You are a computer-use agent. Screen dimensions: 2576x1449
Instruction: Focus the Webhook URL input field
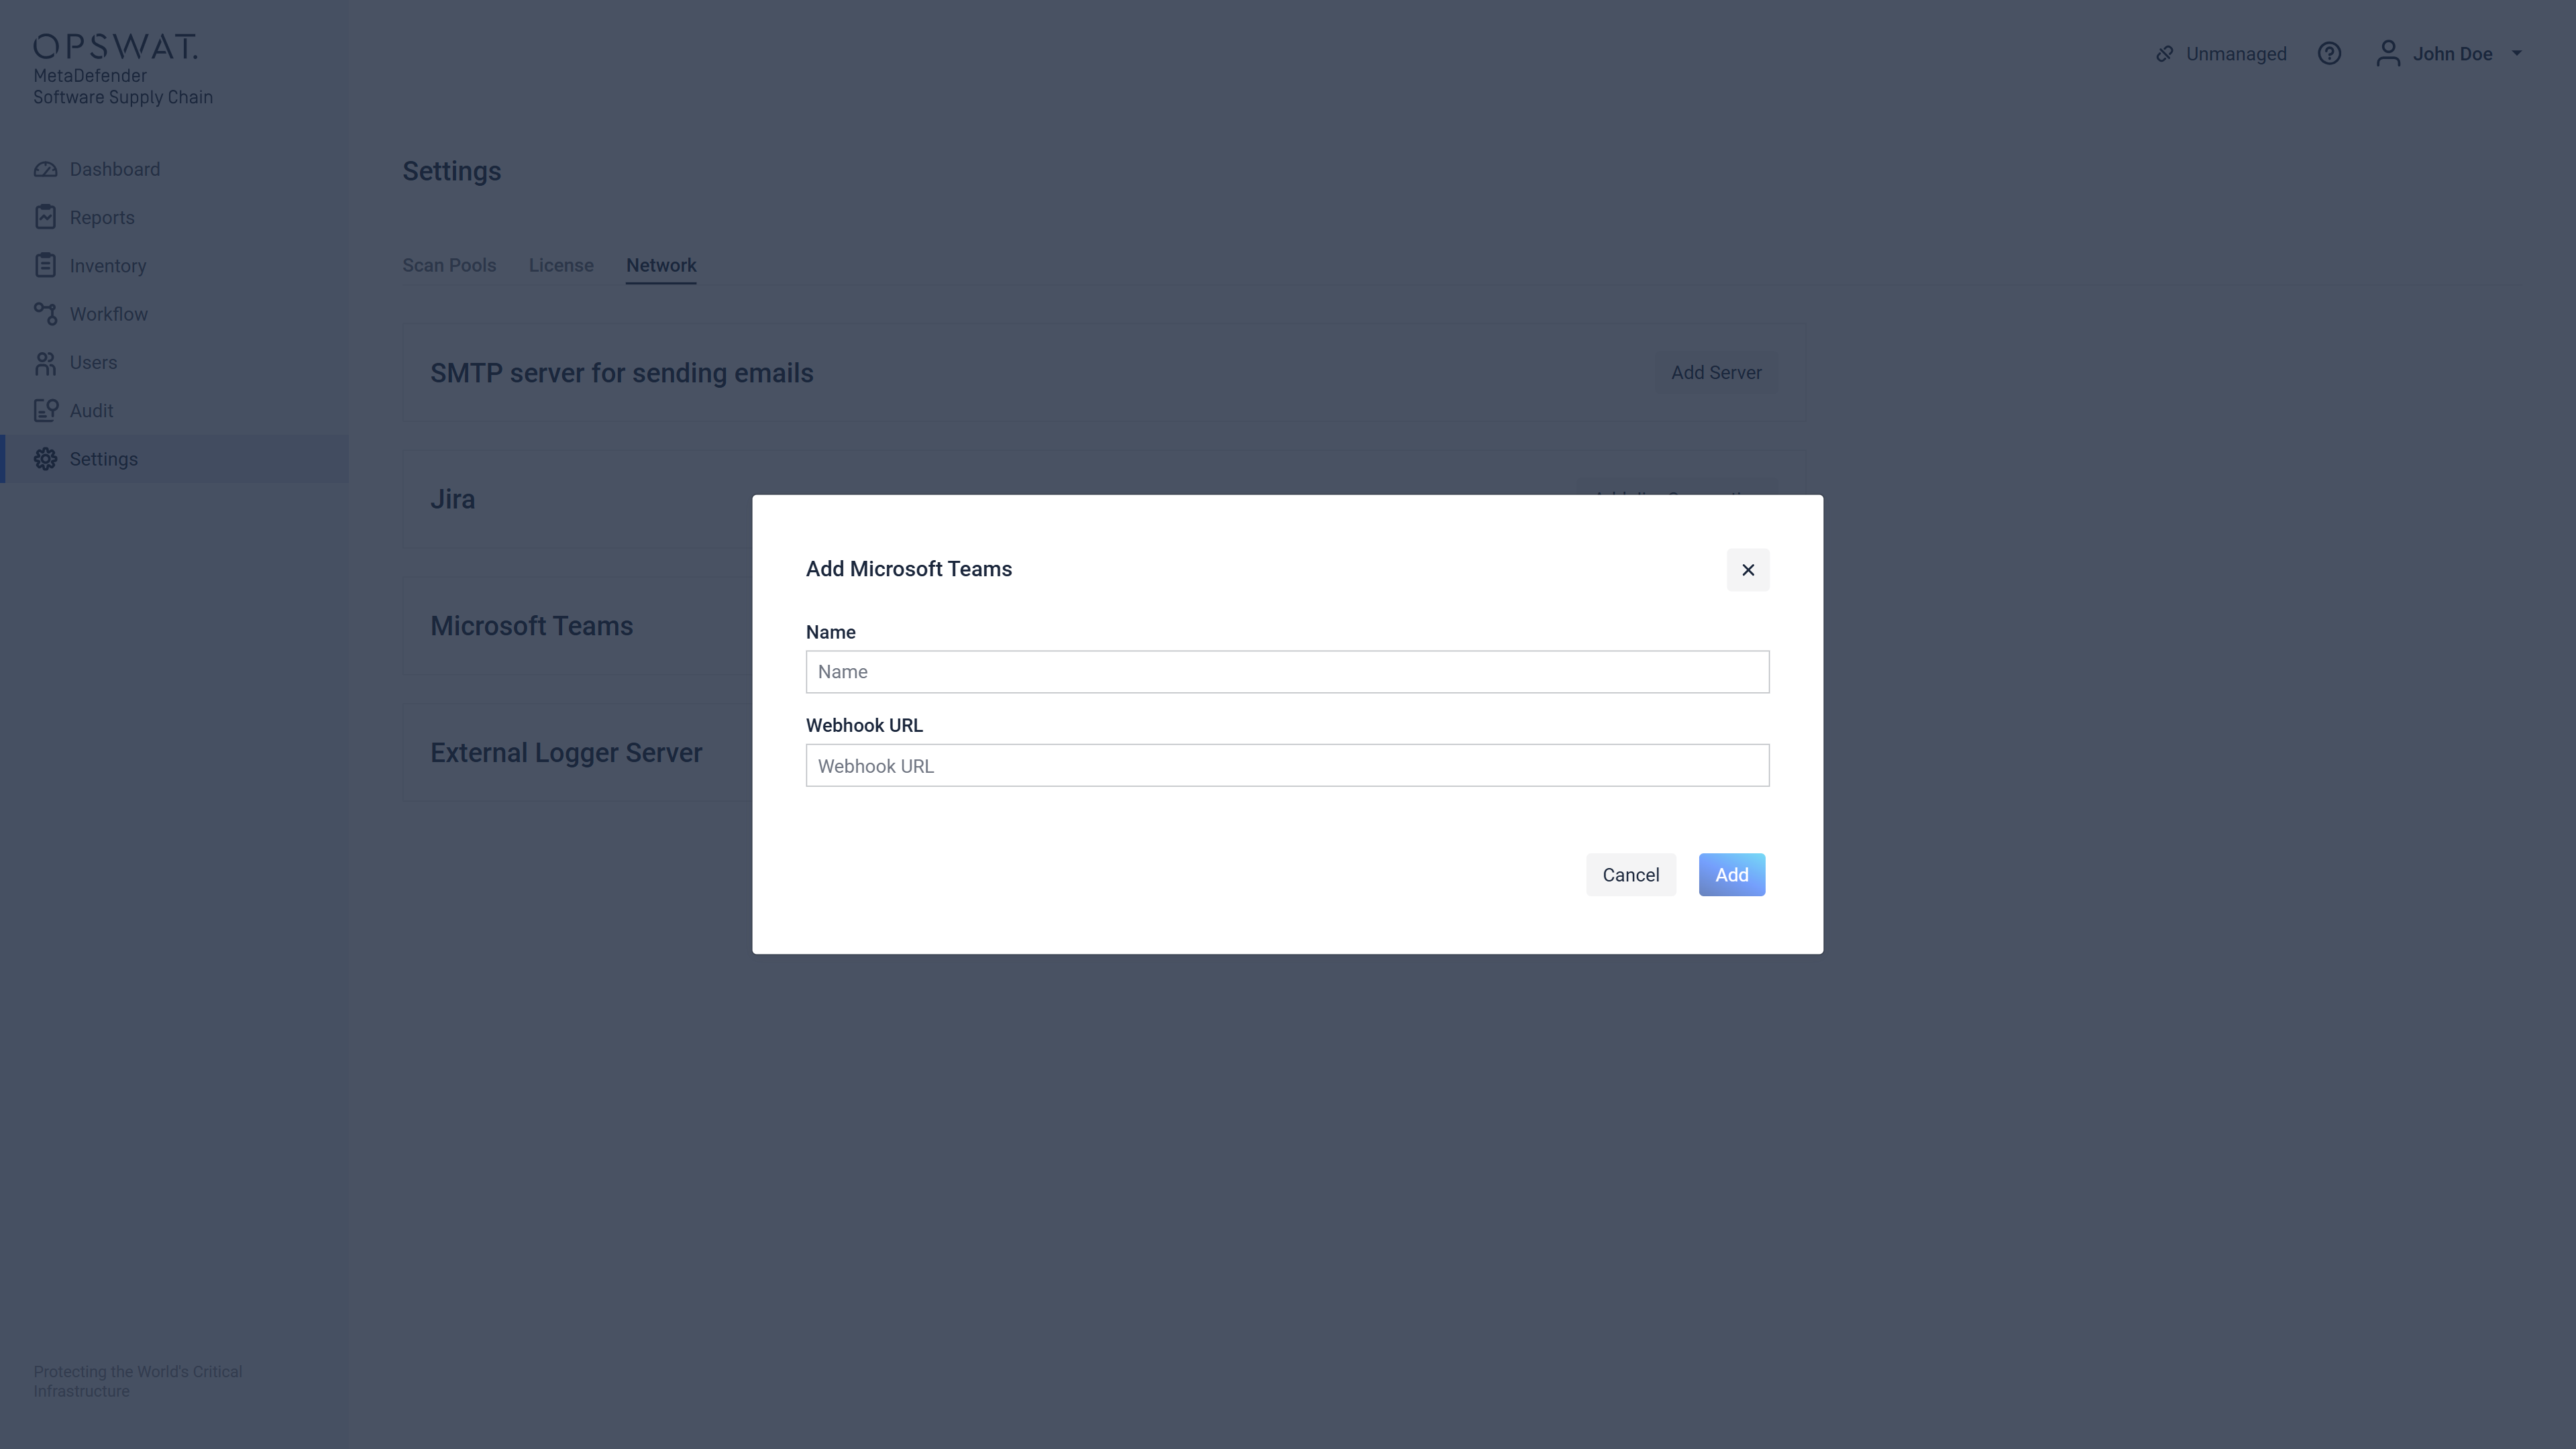[1287, 766]
